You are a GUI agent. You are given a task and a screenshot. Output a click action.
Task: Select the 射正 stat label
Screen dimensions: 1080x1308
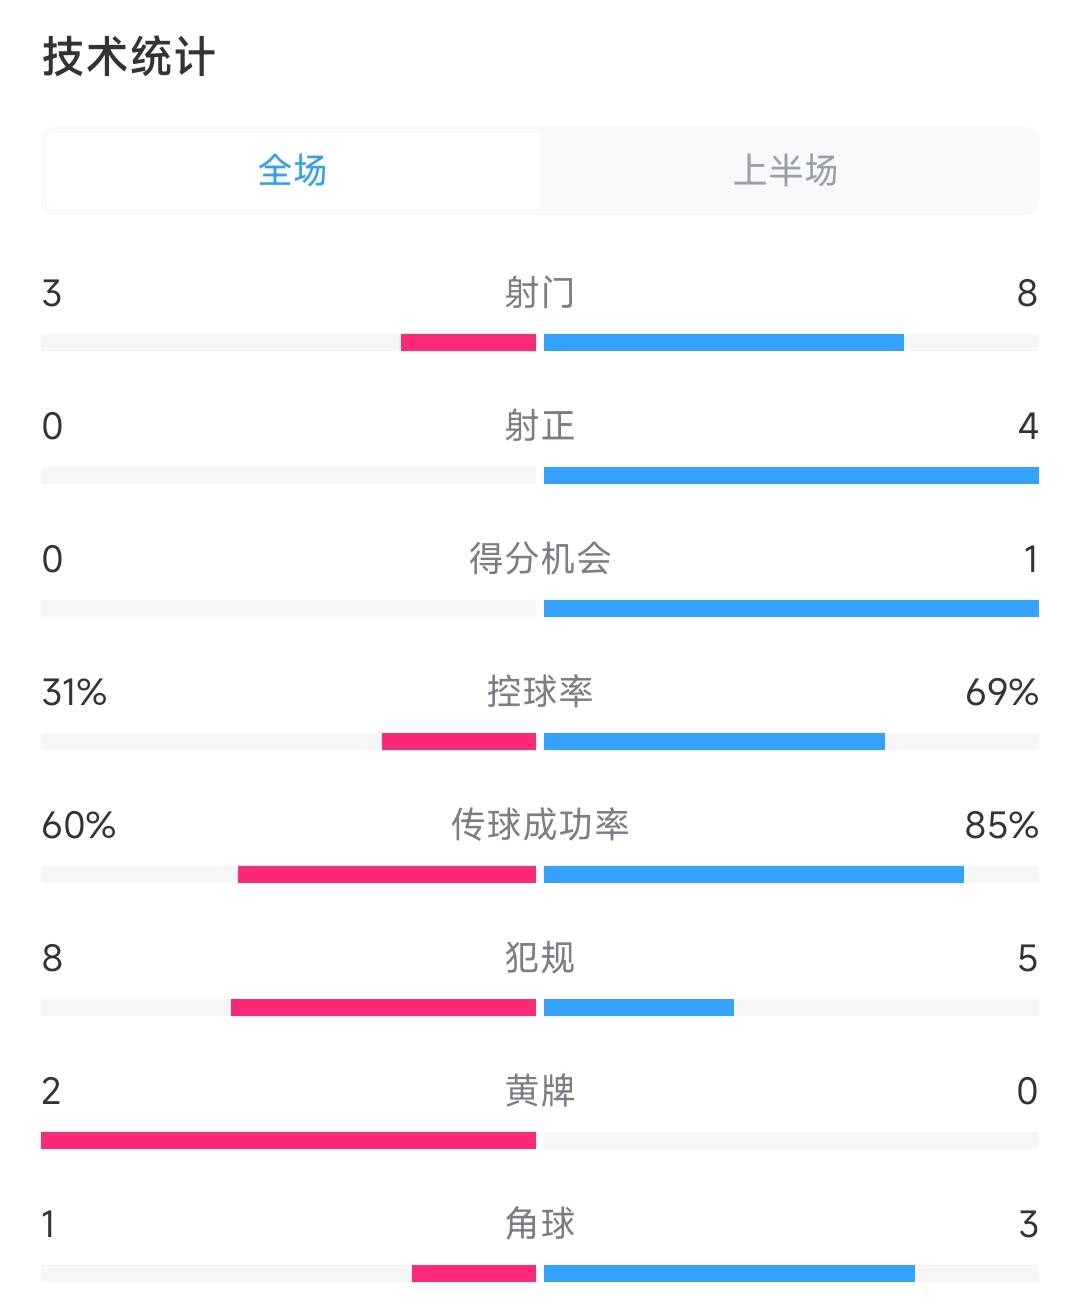click(540, 426)
